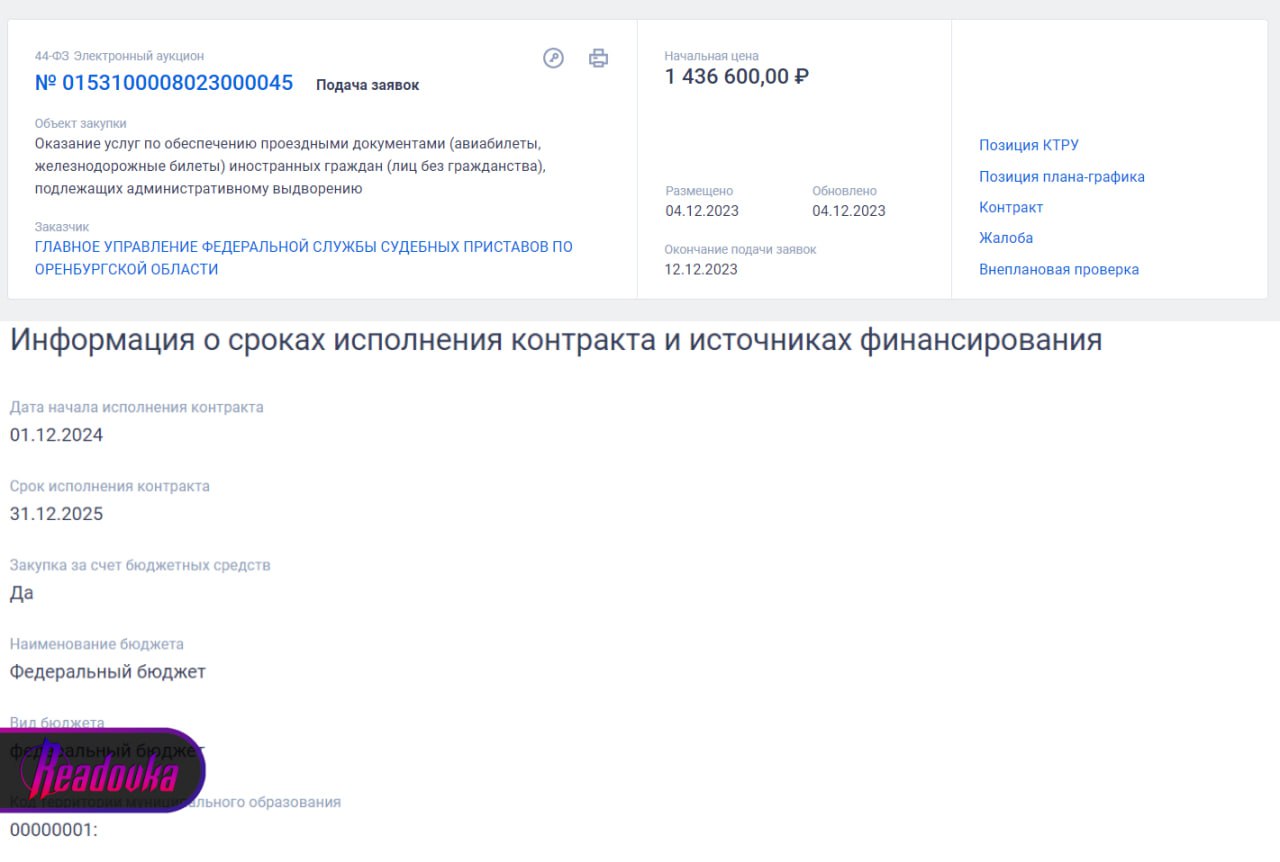Click the contract financing information heading
This screenshot has height=862, width=1280.
tap(555, 340)
